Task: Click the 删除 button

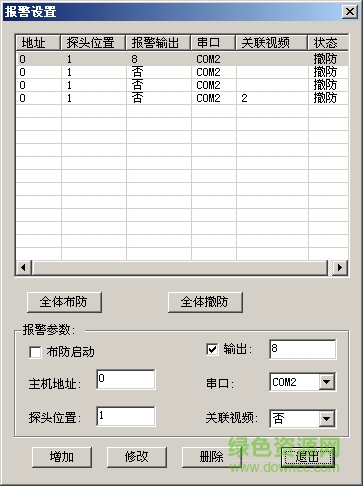Action: tap(212, 457)
